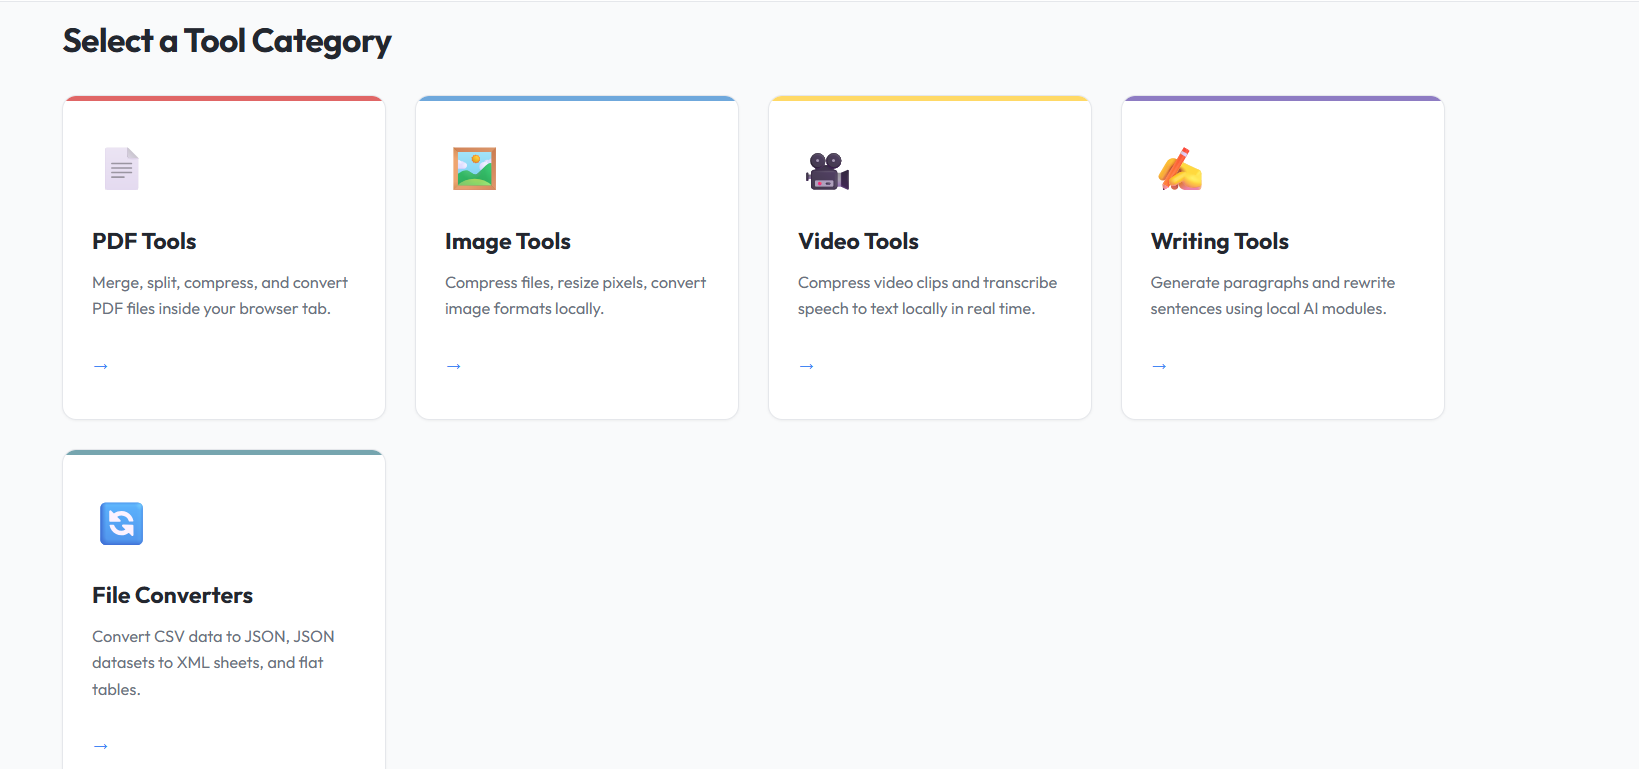The width and height of the screenshot is (1639, 769).
Task: Click the Writing Tools hand-with-pen icon
Action: (x=1180, y=169)
